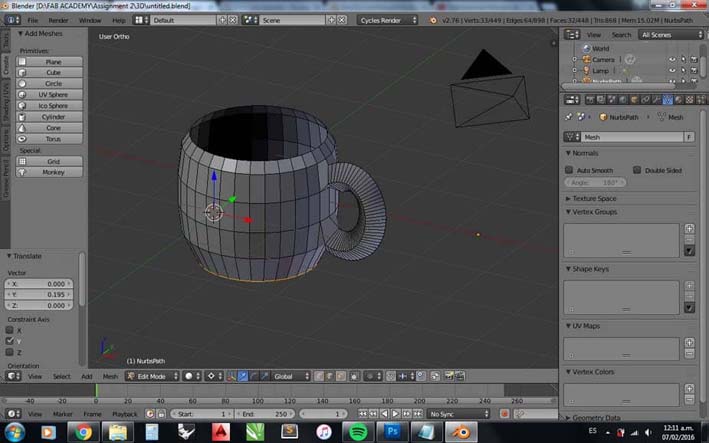Check the Z constraint axis
Image resolution: width=709 pixels, height=443 pixels.
point(9,352)
